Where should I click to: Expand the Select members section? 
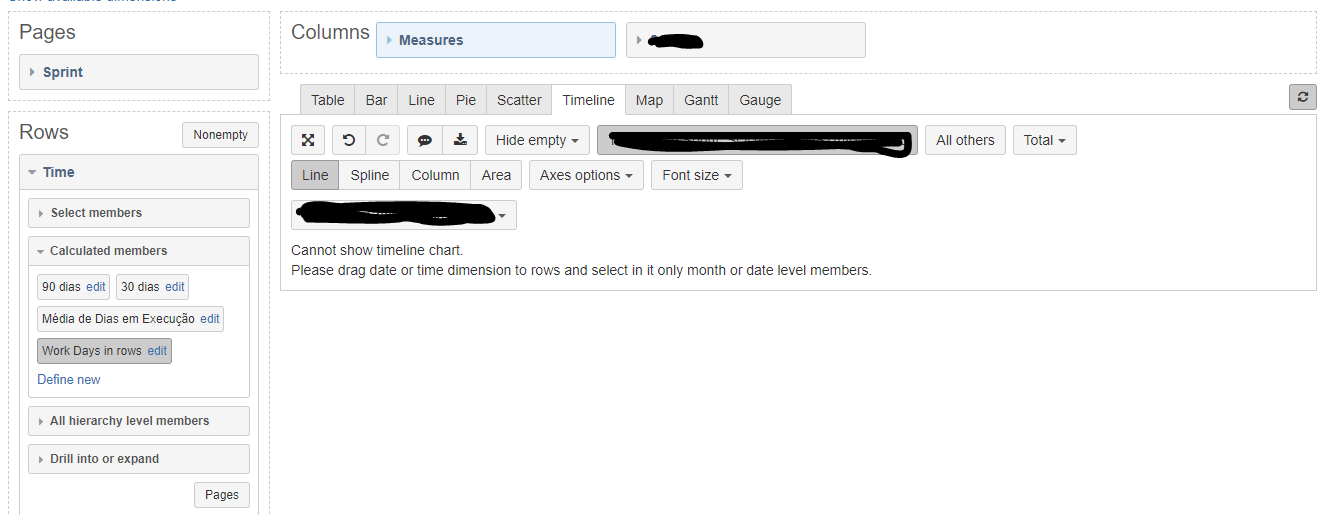pyautogui.click(x=139, y=213)
